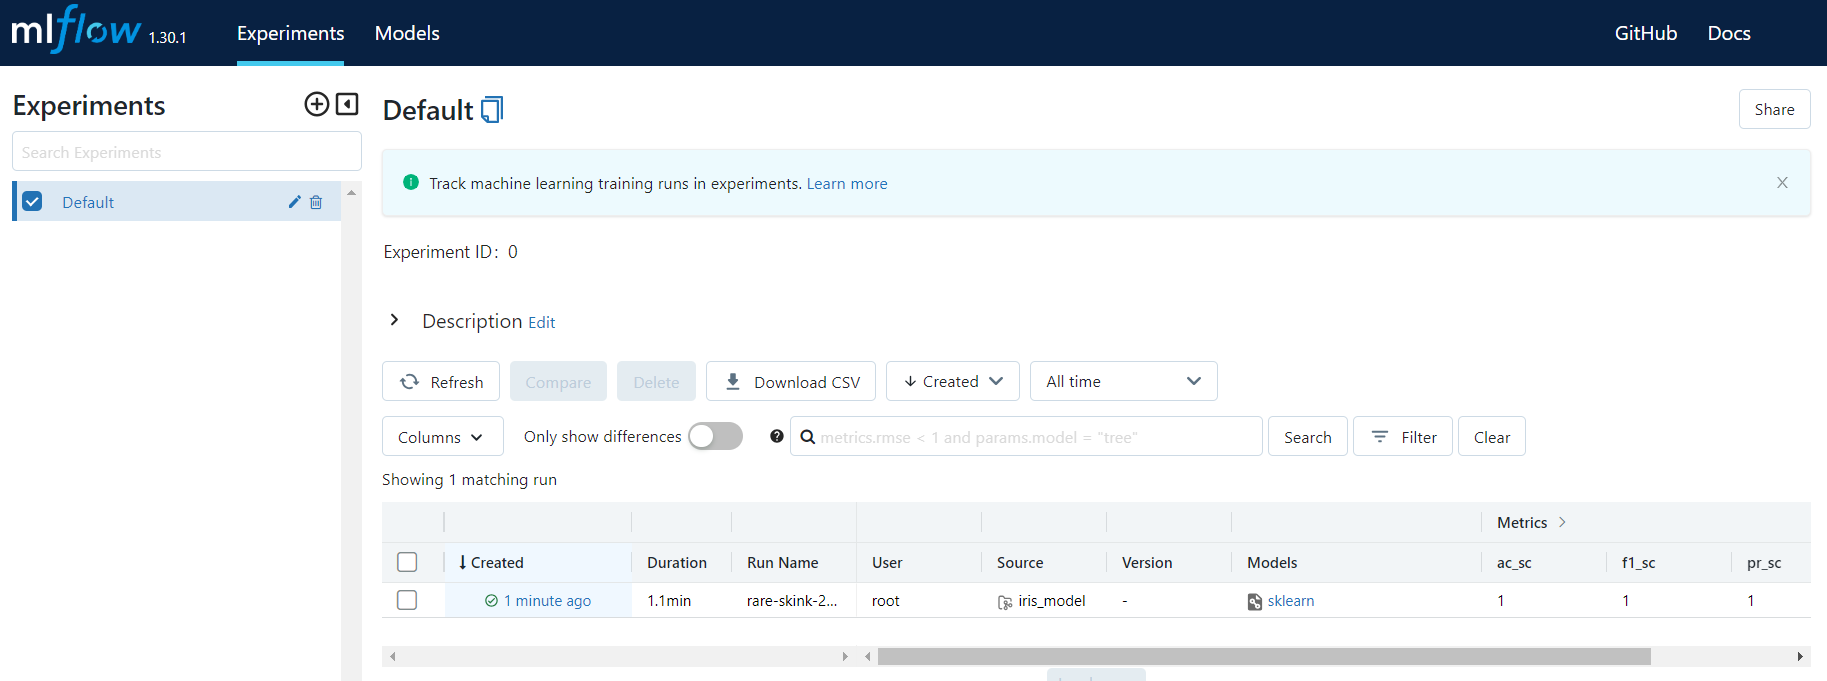
Task: Copy experiment name with clipboard icon
Action: (492, 110)
